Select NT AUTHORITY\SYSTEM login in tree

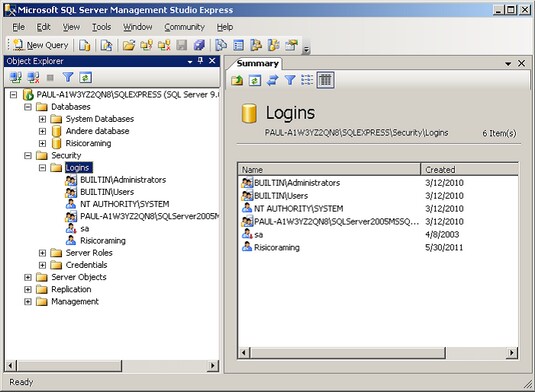click(x=125, y=204)
